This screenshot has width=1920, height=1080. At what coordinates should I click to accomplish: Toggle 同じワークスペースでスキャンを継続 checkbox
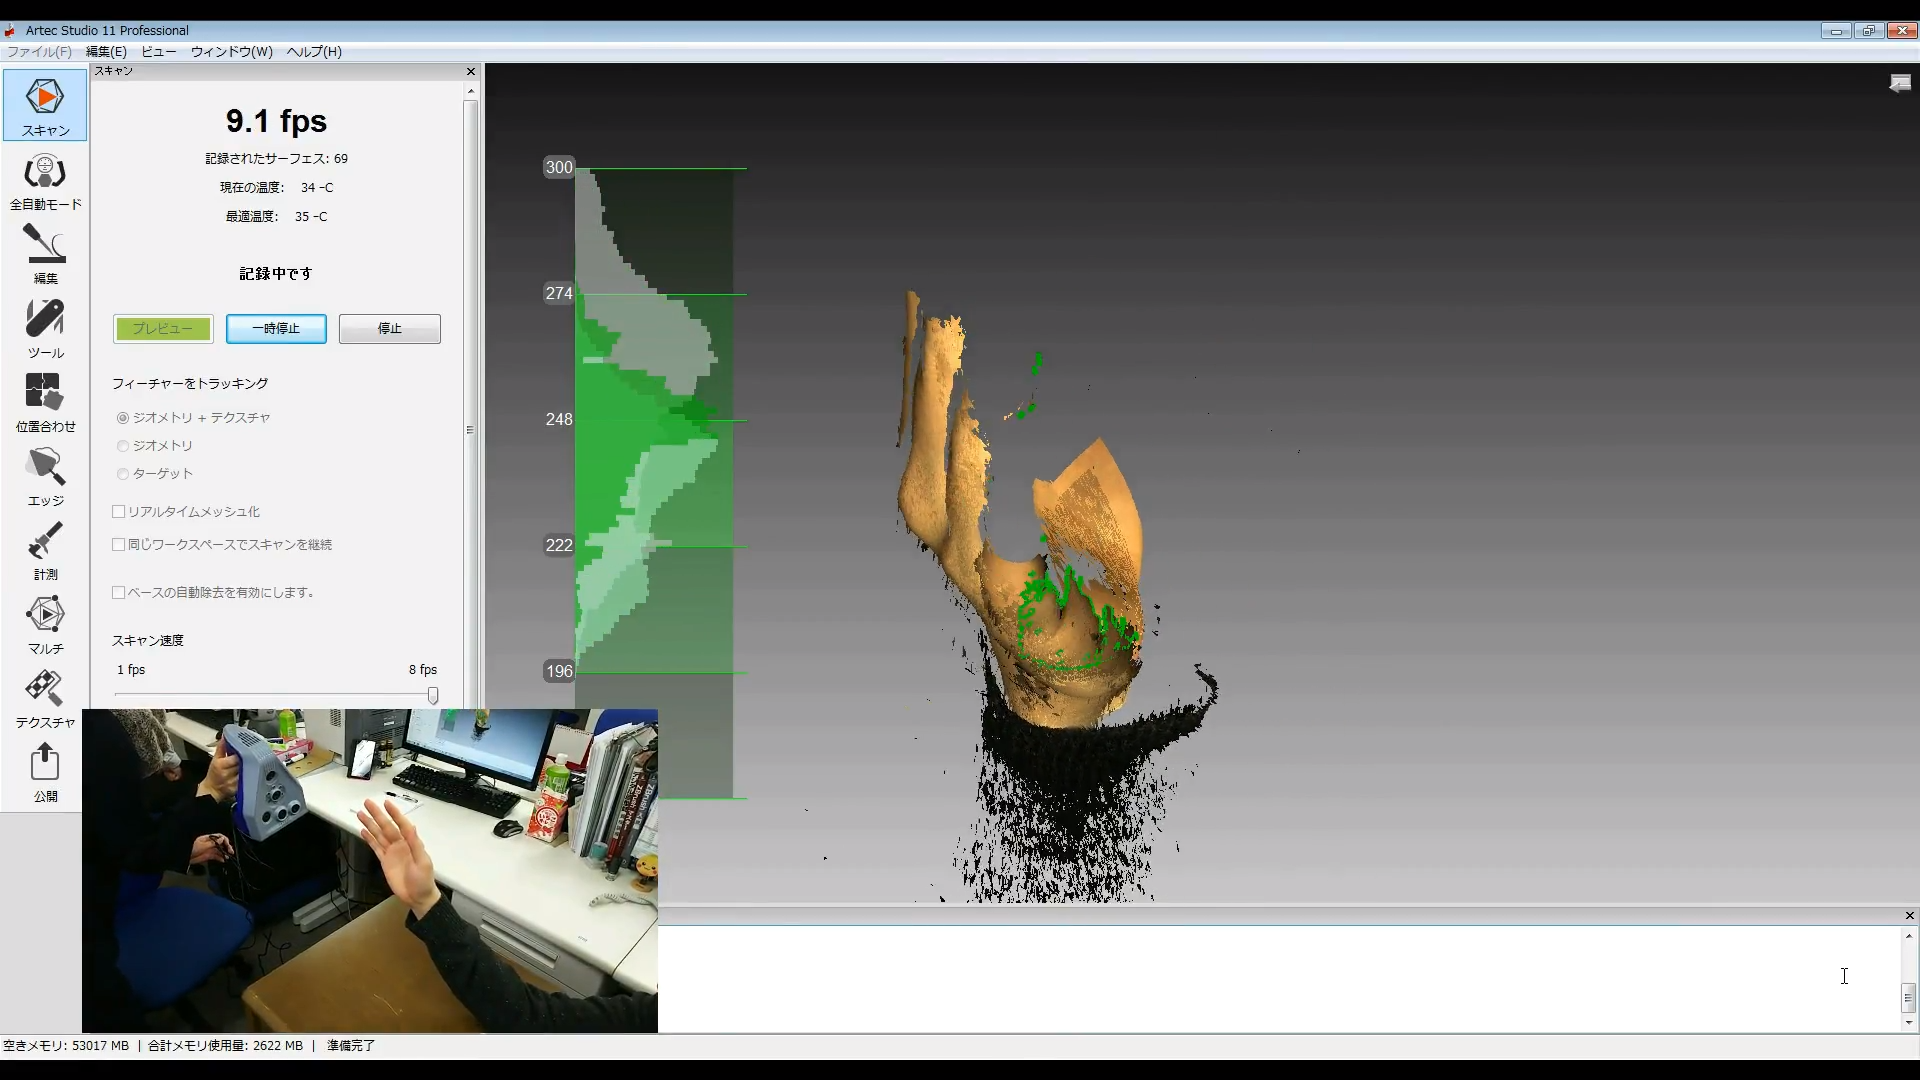(119, 544)
